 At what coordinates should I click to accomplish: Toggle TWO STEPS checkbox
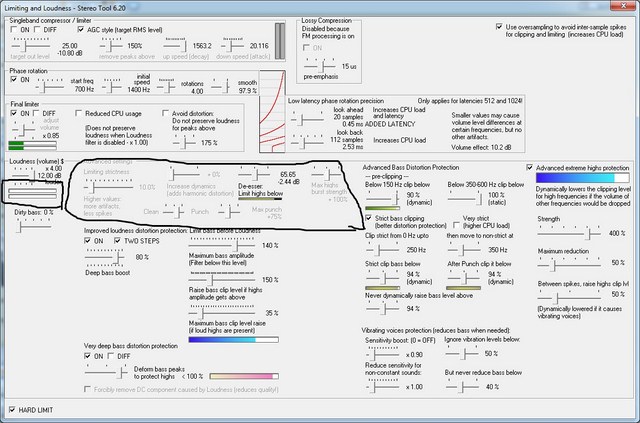(x=118, y=240)
